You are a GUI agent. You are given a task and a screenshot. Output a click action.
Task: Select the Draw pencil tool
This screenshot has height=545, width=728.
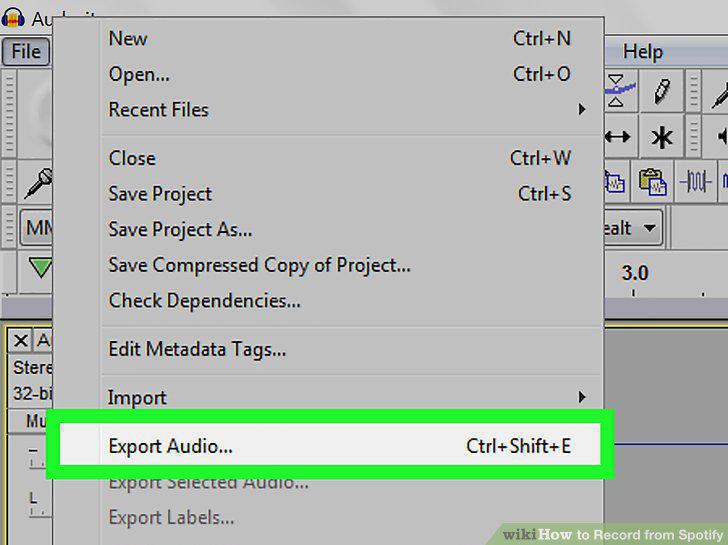[x=662, y=91]
